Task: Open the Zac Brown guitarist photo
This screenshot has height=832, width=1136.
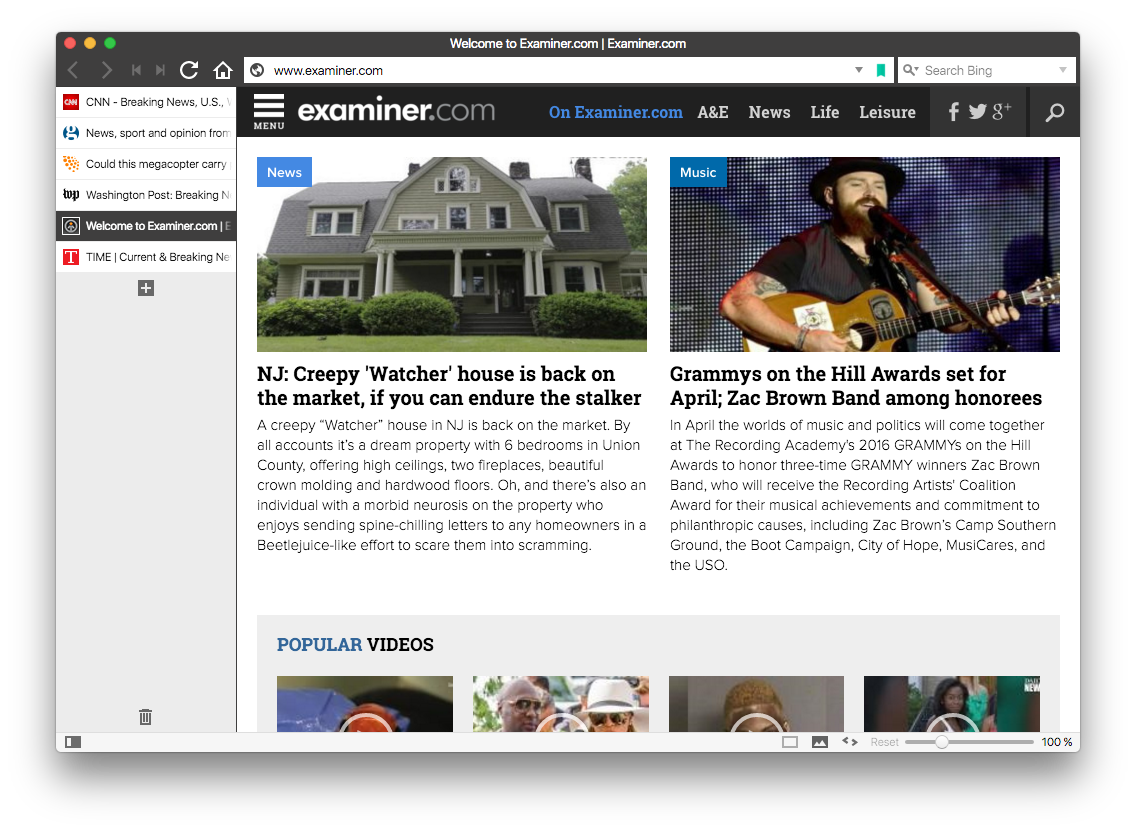Action: click(x=865, y=254)
